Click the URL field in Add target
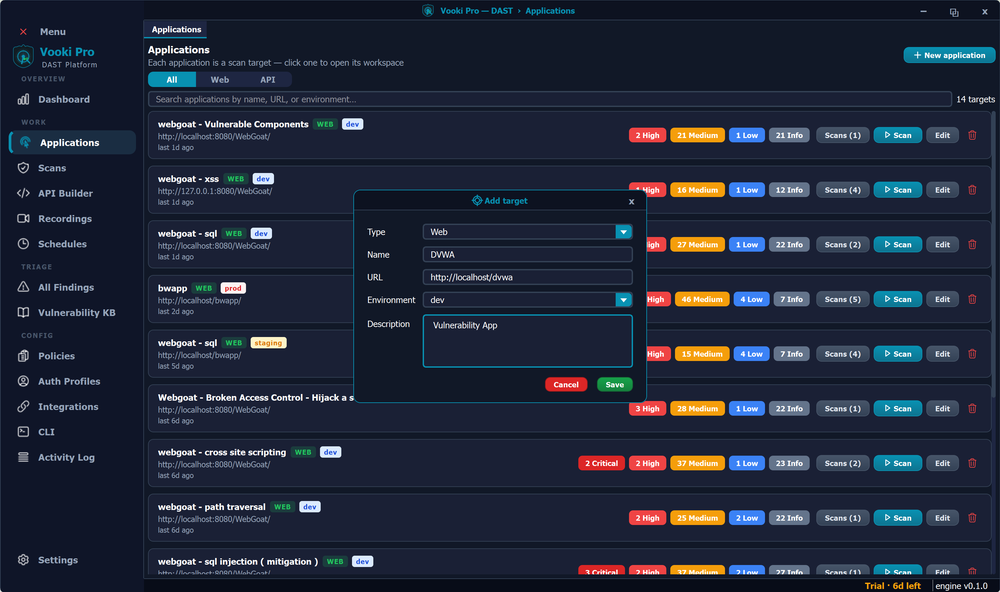Viewport: 1000px width, 592px height. pos(527,278)
